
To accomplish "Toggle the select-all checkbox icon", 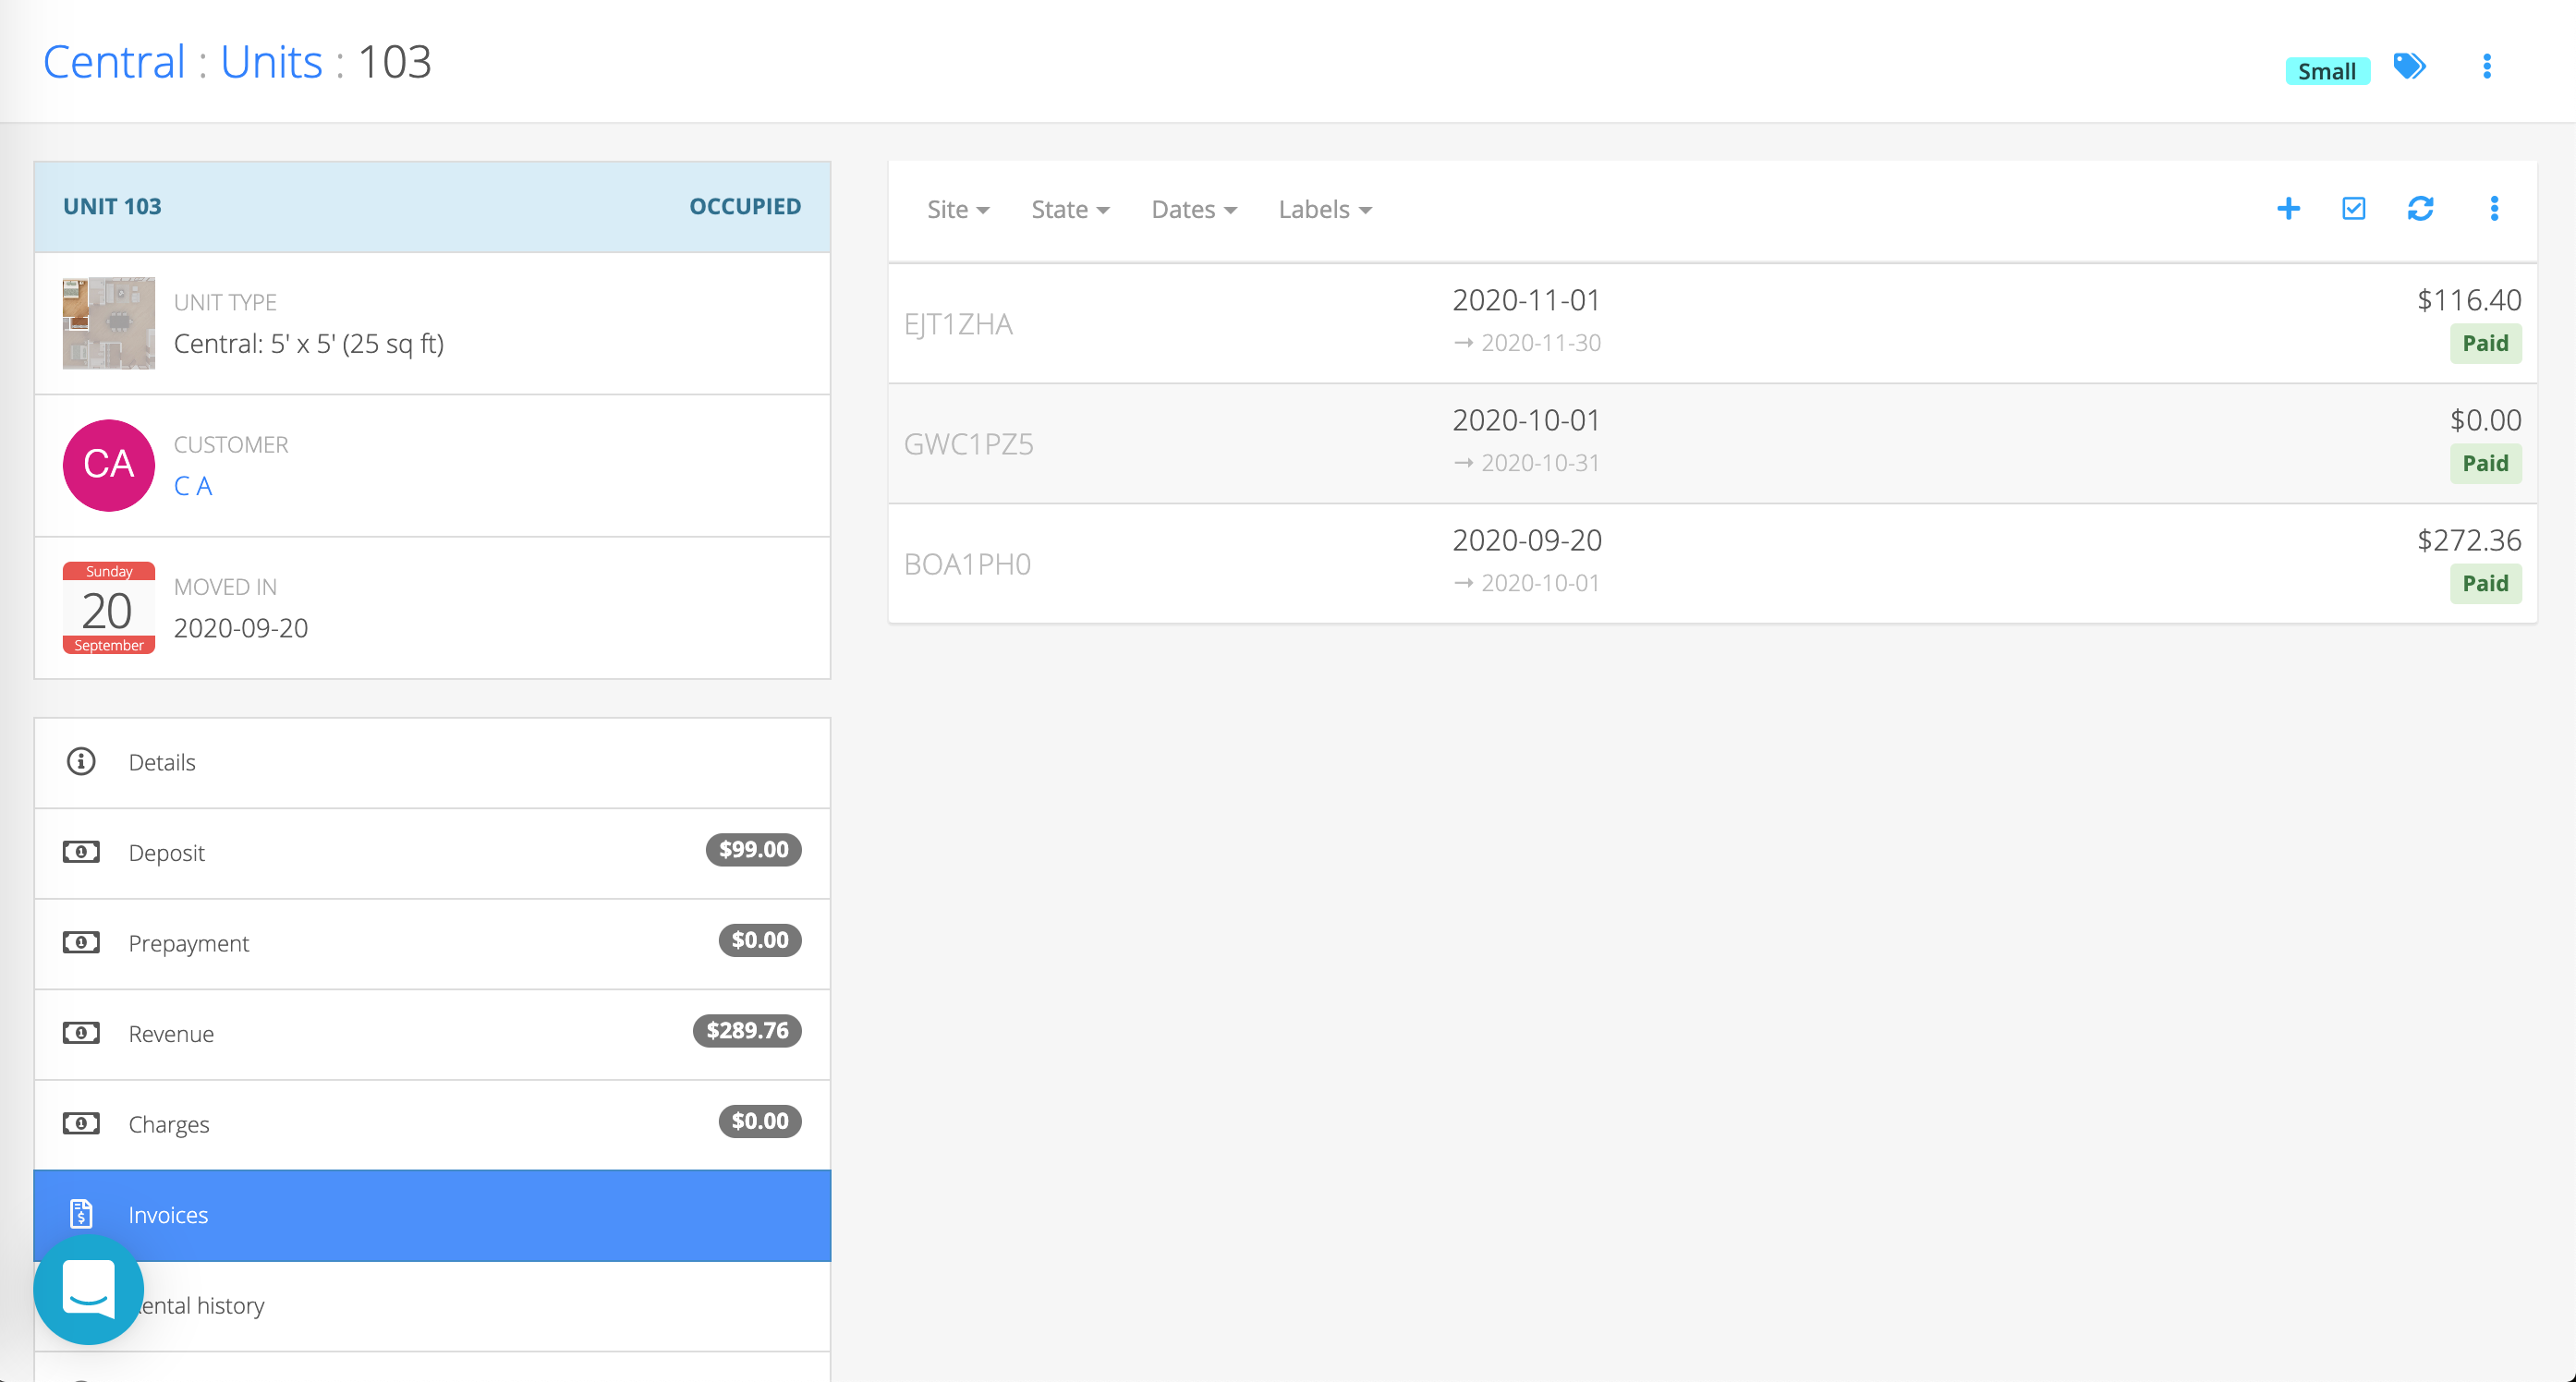I will [x=2354, y=208].
